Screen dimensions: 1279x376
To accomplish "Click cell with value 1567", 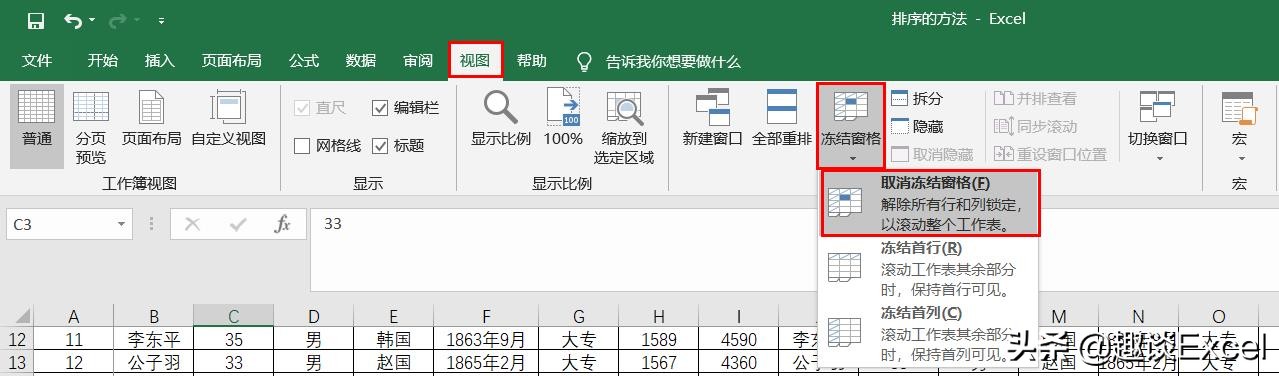I will tap(658, 362).
